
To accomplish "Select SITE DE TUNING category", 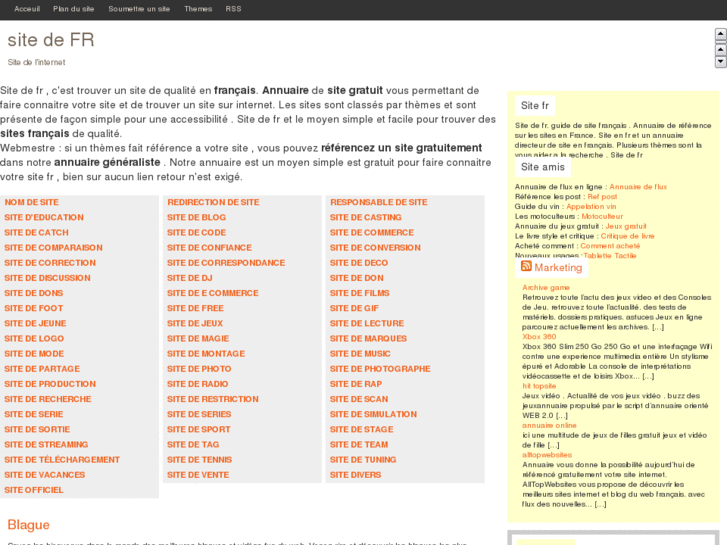I will pyautogui.click(x=363, y=460).
